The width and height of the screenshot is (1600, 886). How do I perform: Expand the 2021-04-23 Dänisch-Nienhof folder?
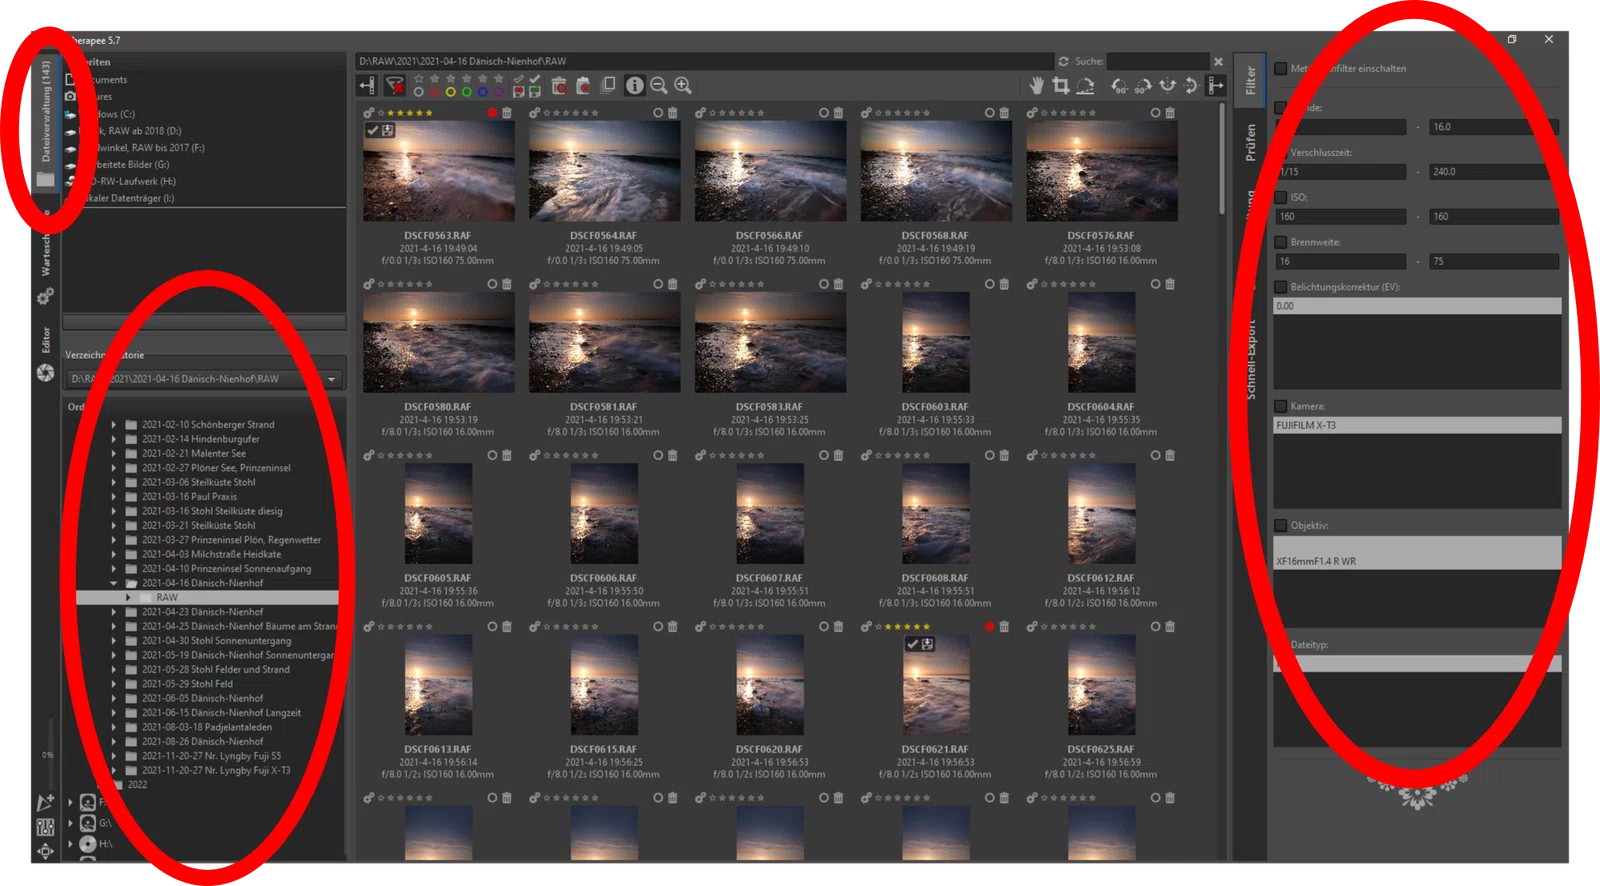pos(113,612)
